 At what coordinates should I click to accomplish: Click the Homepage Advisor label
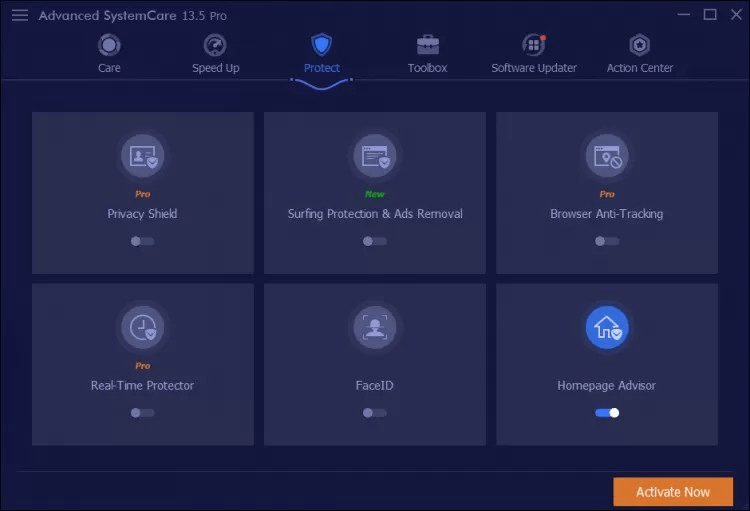click(x=607, y=386)
